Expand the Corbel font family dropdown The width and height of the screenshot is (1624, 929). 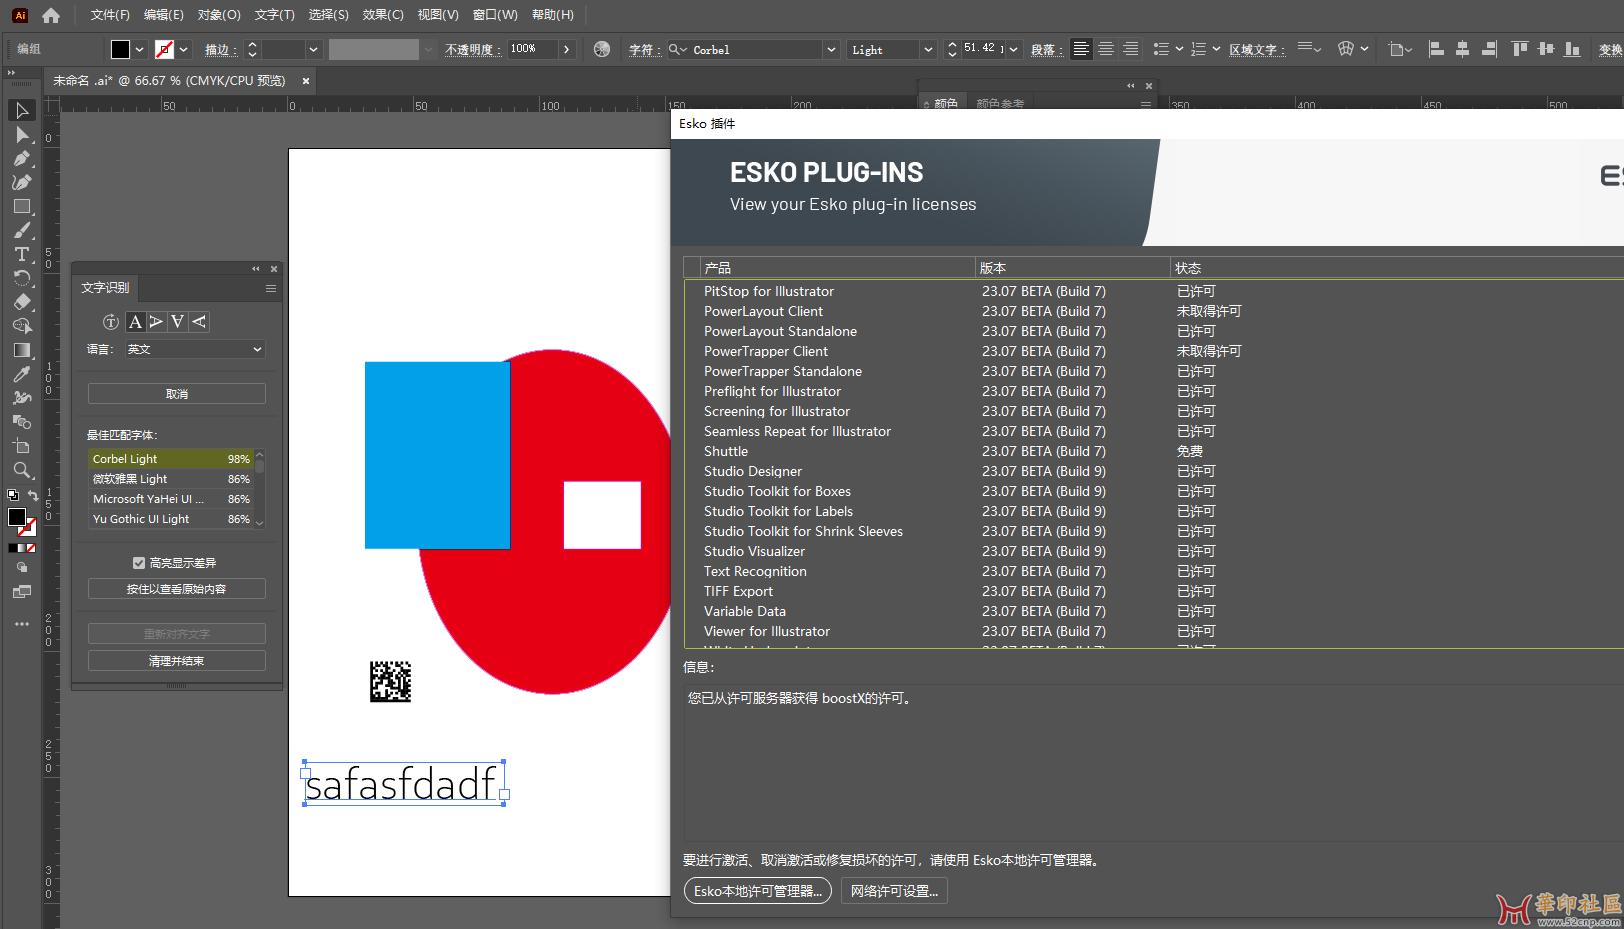pos(830,49)
